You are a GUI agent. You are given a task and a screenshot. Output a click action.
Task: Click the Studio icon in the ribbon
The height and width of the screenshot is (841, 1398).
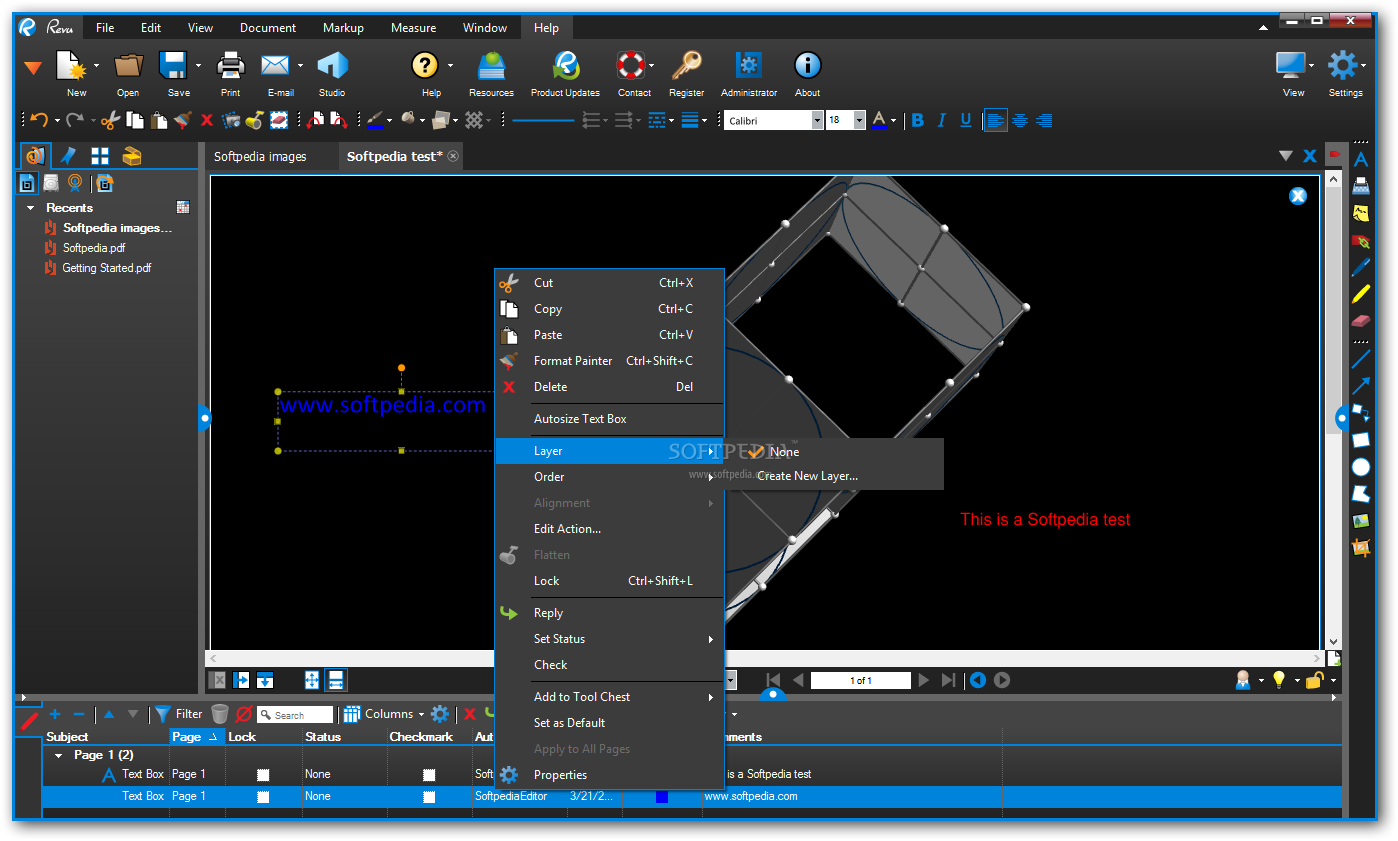[x=332, y=66]
